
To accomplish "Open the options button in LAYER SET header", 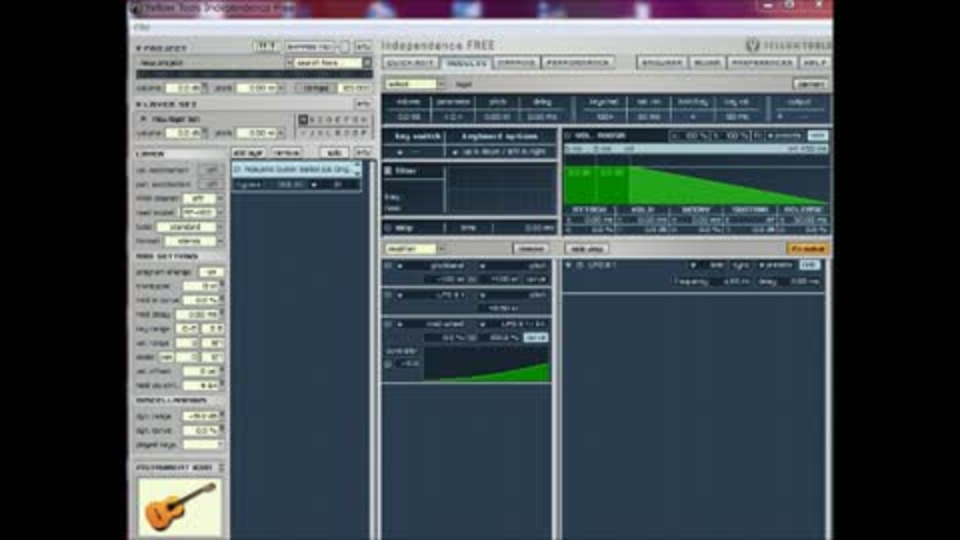I will (x=363, y=104).
